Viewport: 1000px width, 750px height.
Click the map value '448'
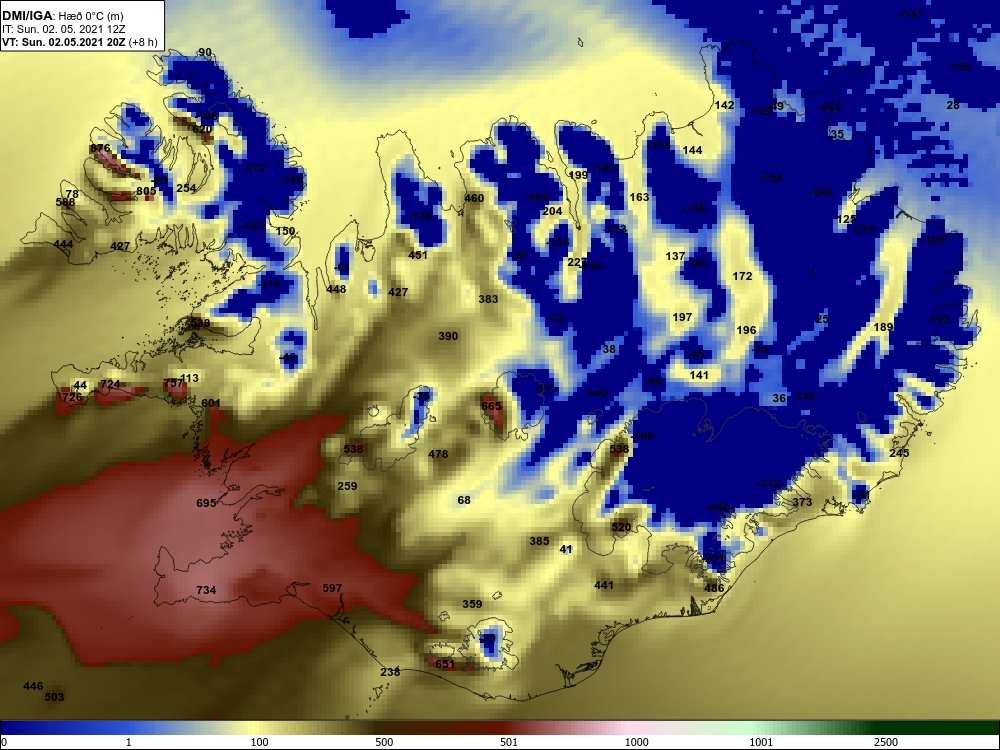tap(336, 289)
